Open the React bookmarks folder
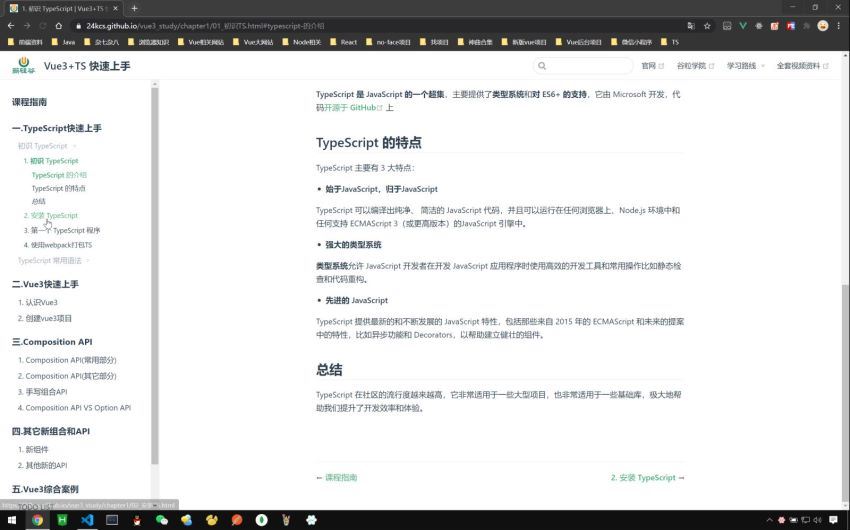Screen dimensions: 850x530 point(343,42)
